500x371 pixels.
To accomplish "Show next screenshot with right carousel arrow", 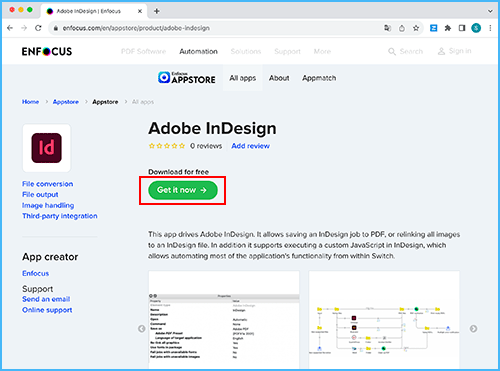I will click(x=473, y=329).
